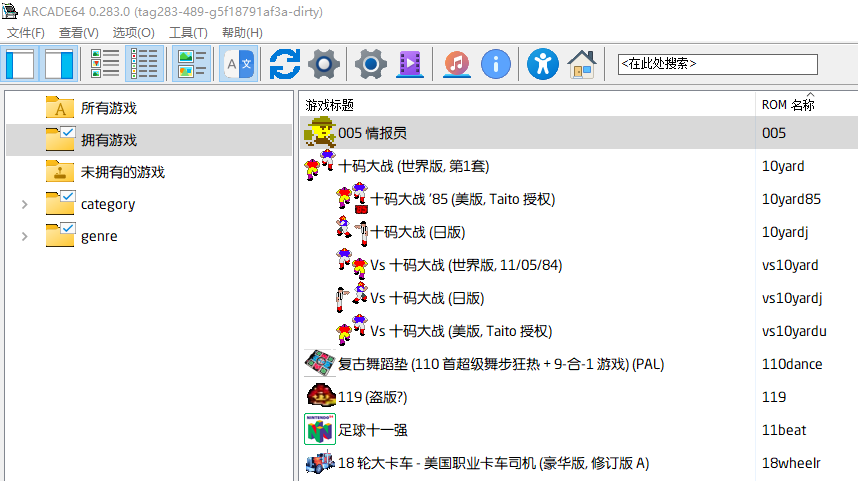Select the 所有游戏 folder
Image resolution: width=858 pixels, height=481 pixels.
109,108
